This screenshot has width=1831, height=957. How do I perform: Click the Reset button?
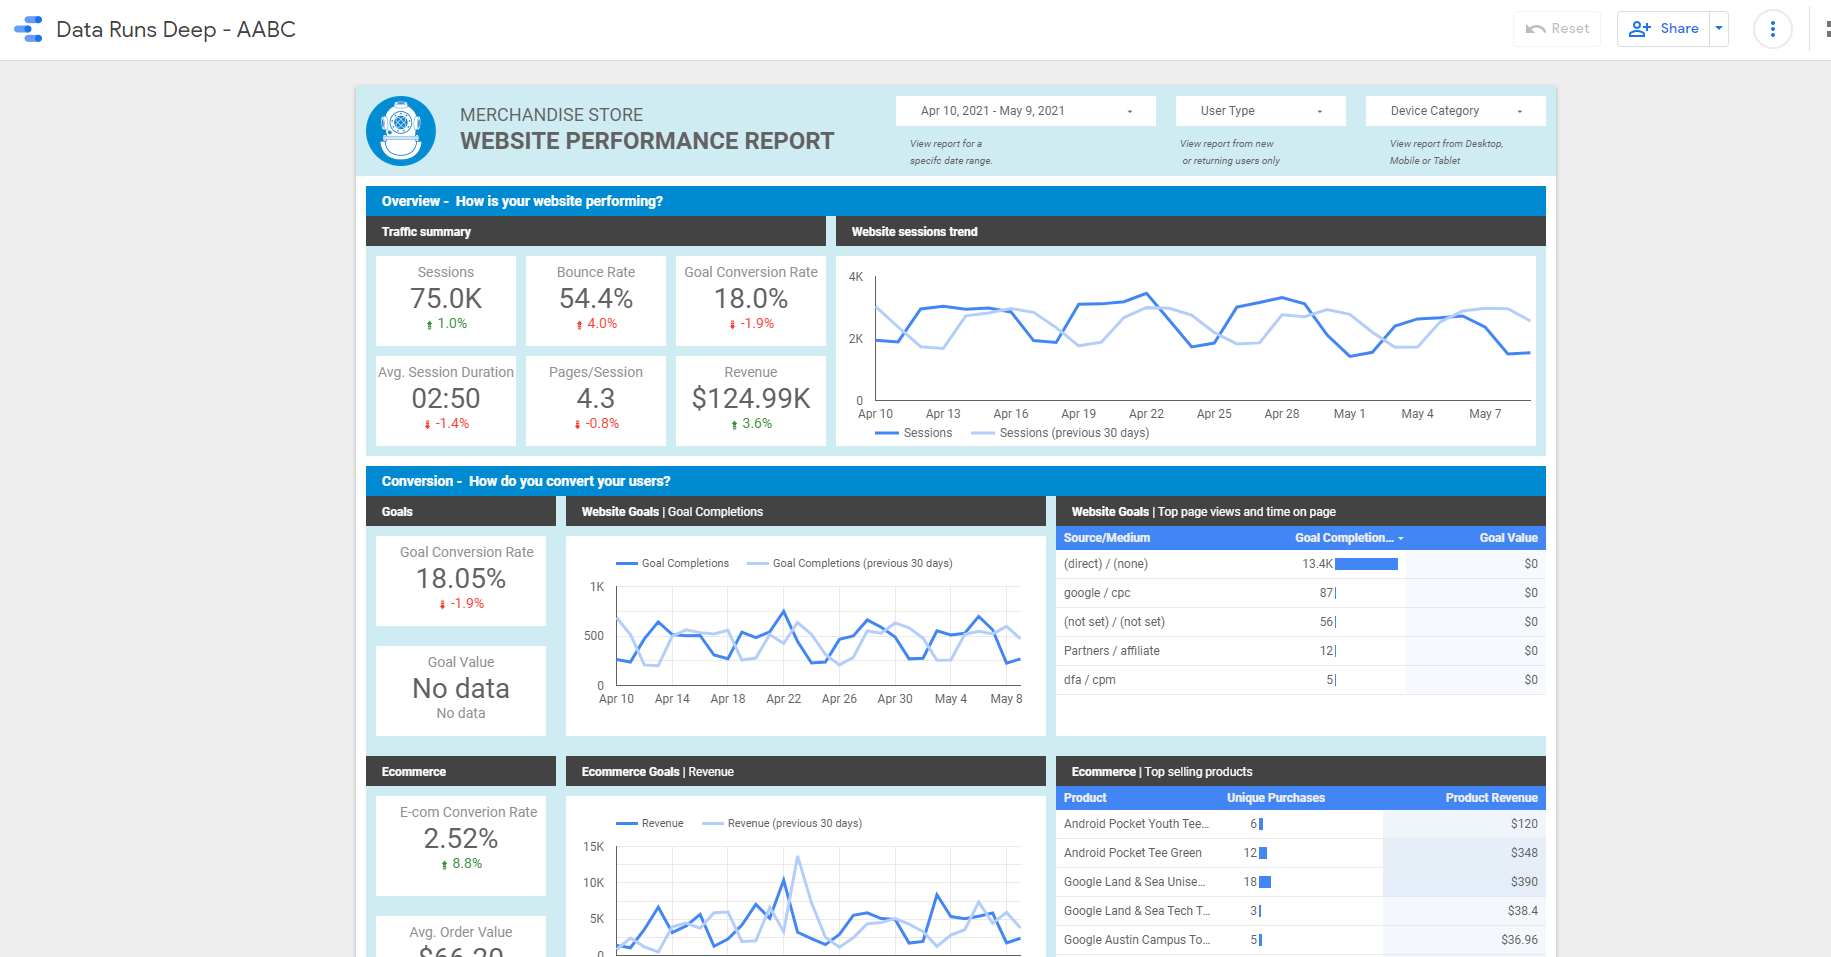point(1556,28)
